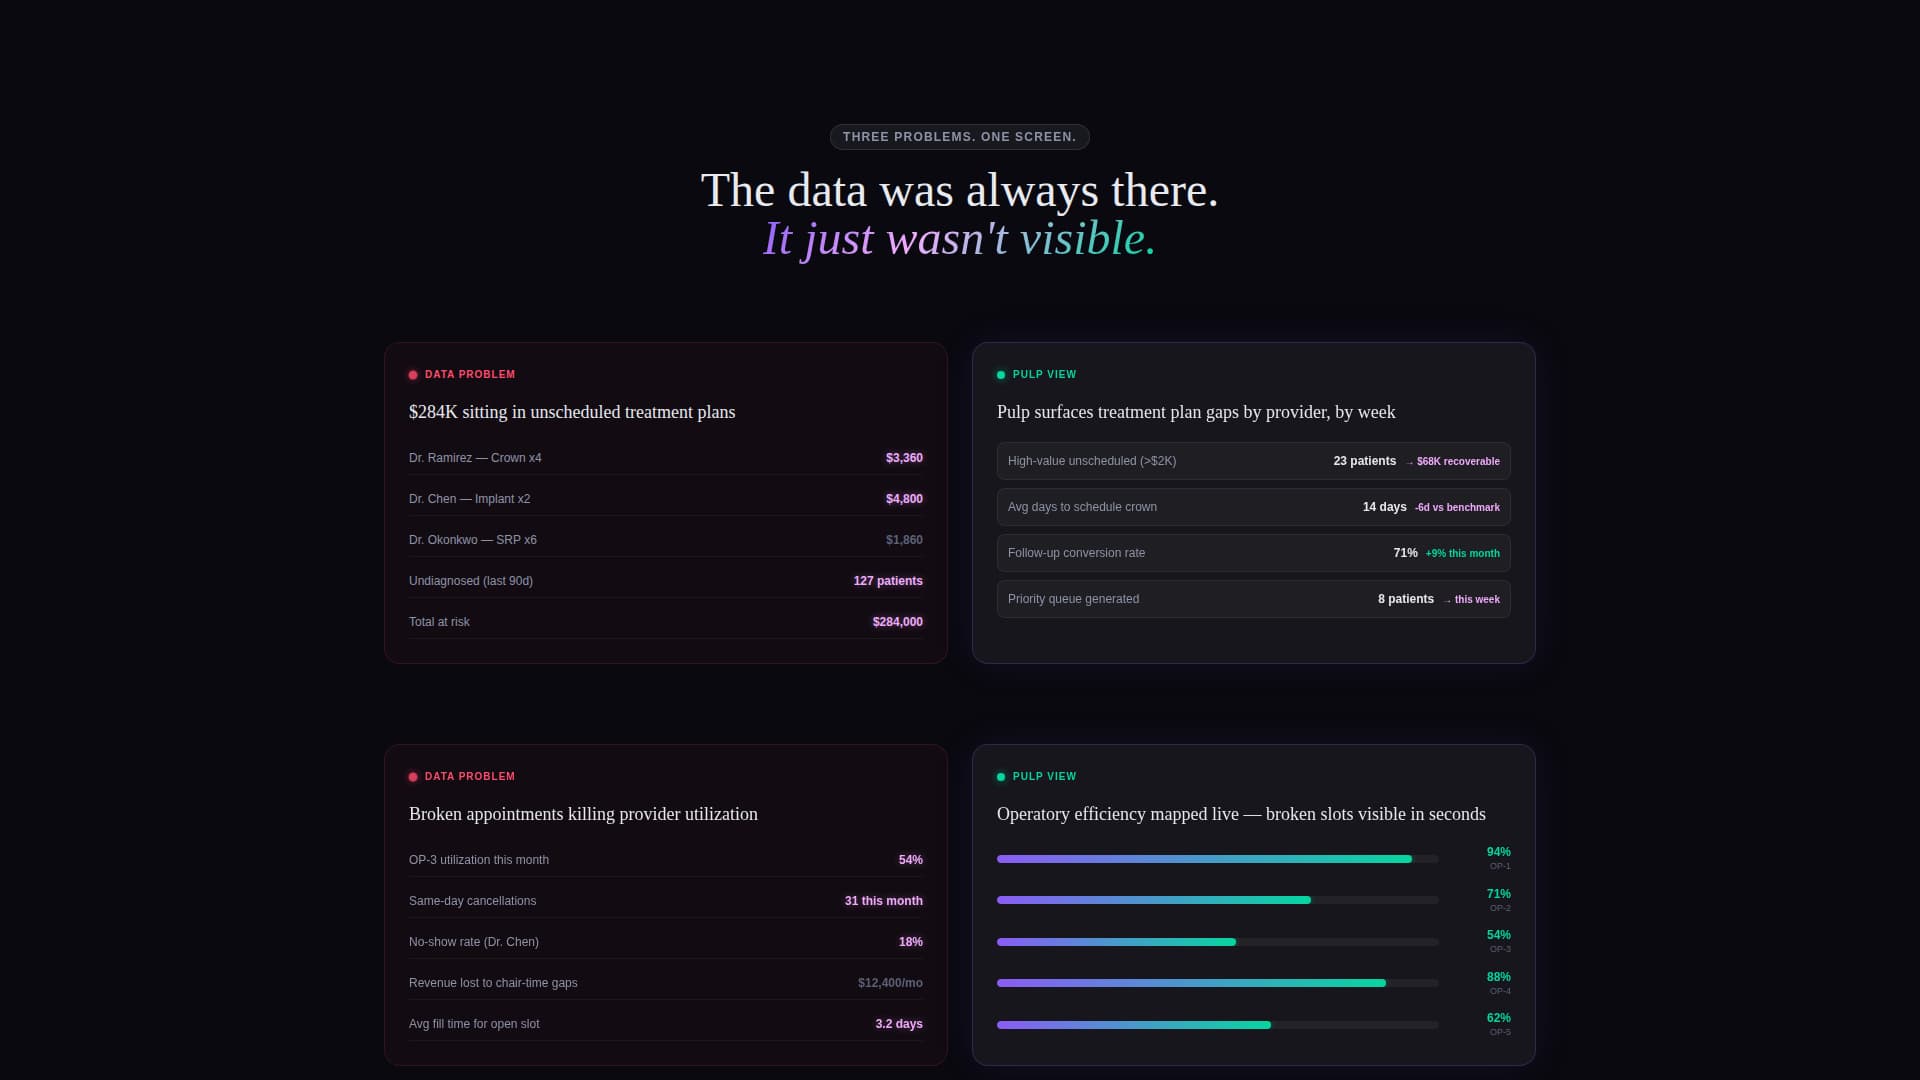Click the '3.2 days' value

pyautogui.click(x=898, y=1024)
